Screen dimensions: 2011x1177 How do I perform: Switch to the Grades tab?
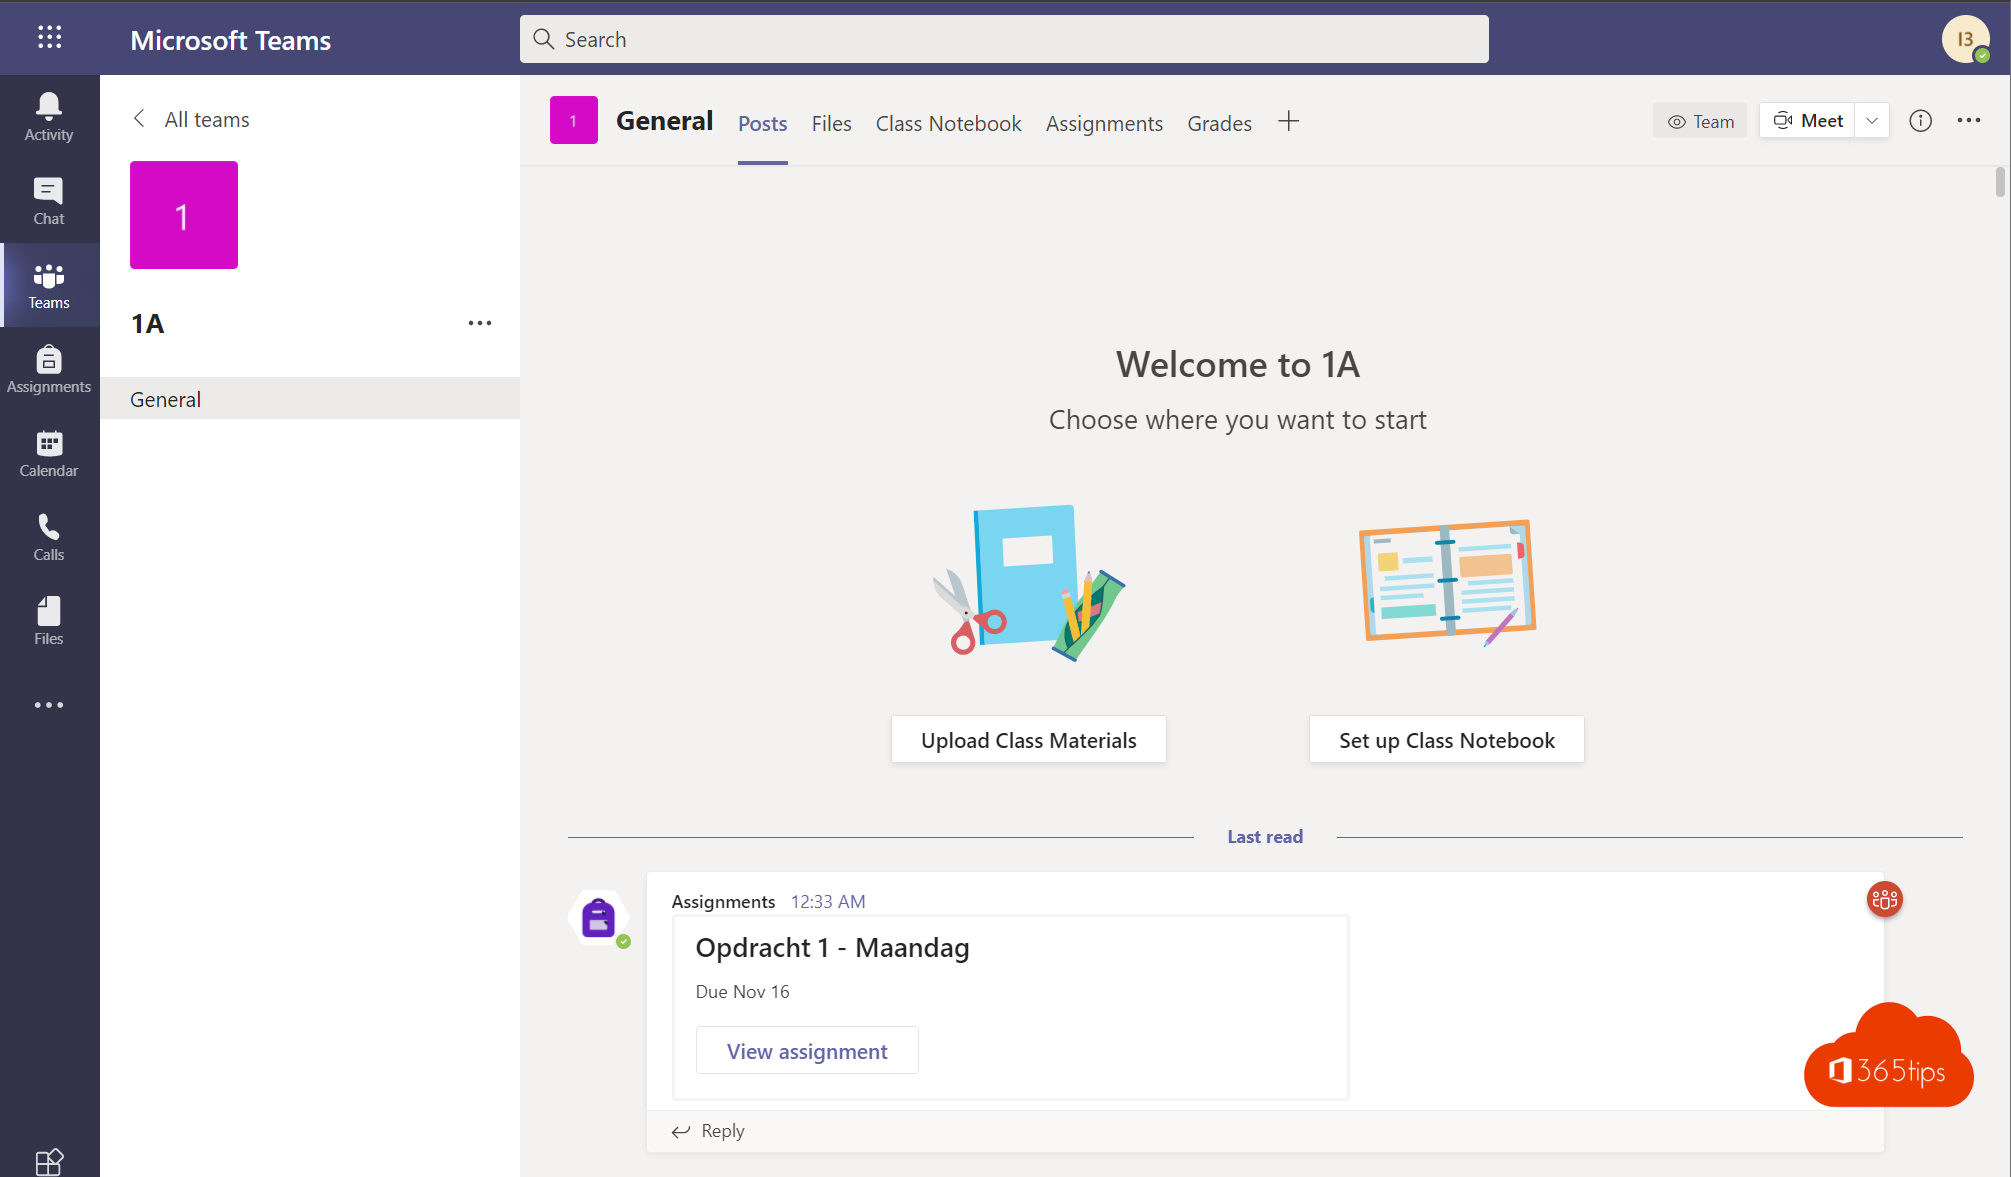click(x=1218, y=122)
